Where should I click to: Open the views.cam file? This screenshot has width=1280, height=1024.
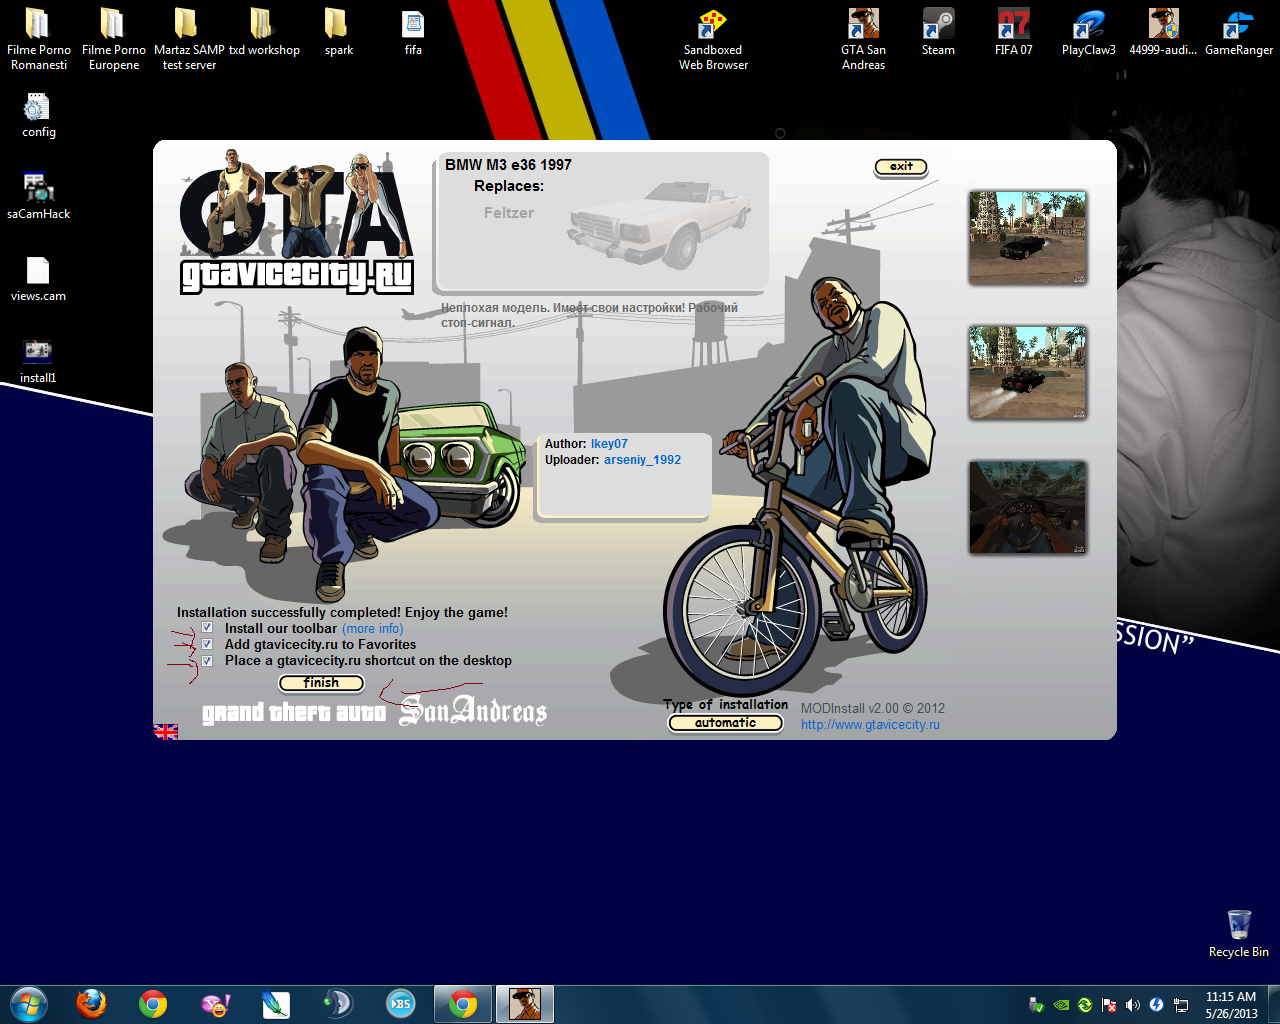(x=38, y=279)
